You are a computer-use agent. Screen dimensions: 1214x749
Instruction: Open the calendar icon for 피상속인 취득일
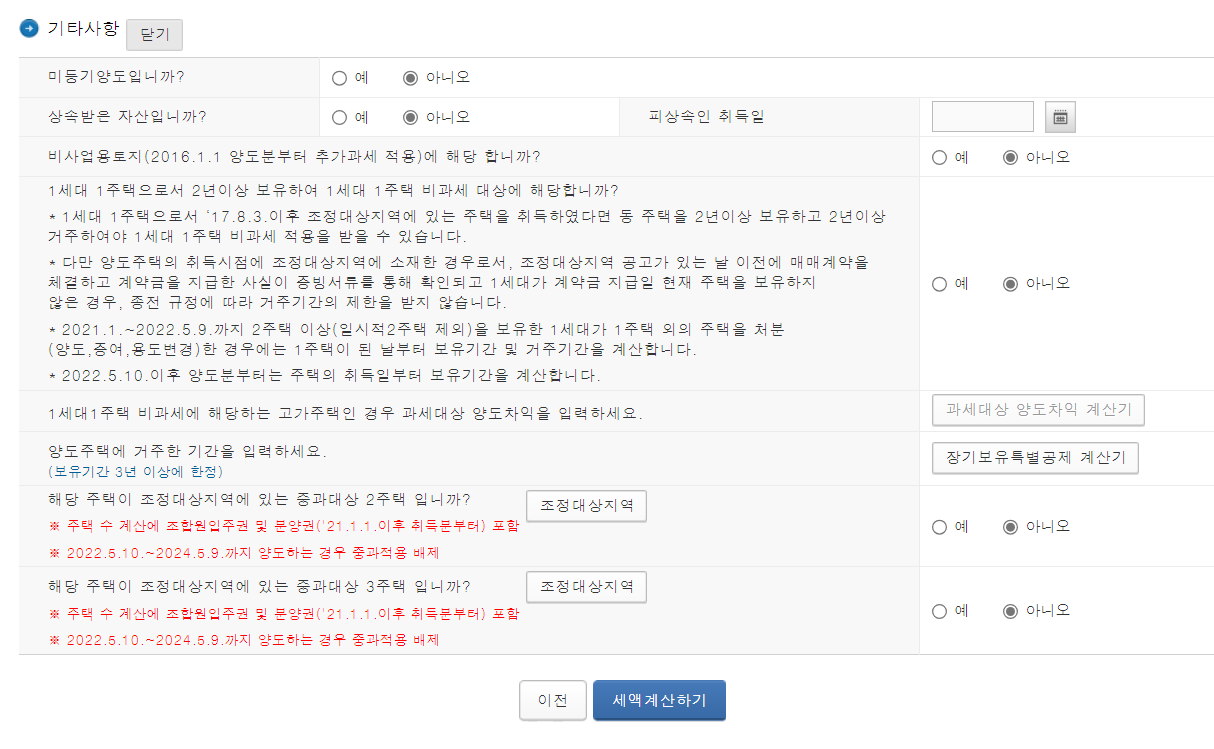coord(1060,116)
